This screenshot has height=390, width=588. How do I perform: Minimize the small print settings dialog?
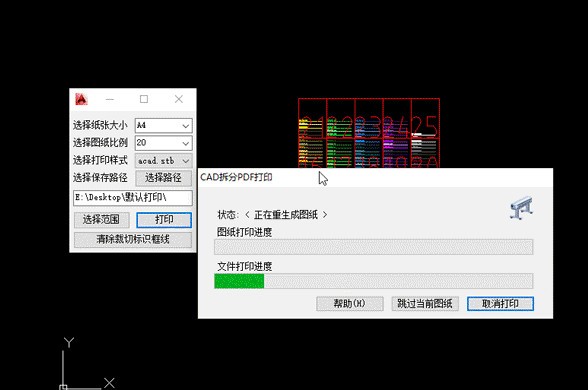110,99
